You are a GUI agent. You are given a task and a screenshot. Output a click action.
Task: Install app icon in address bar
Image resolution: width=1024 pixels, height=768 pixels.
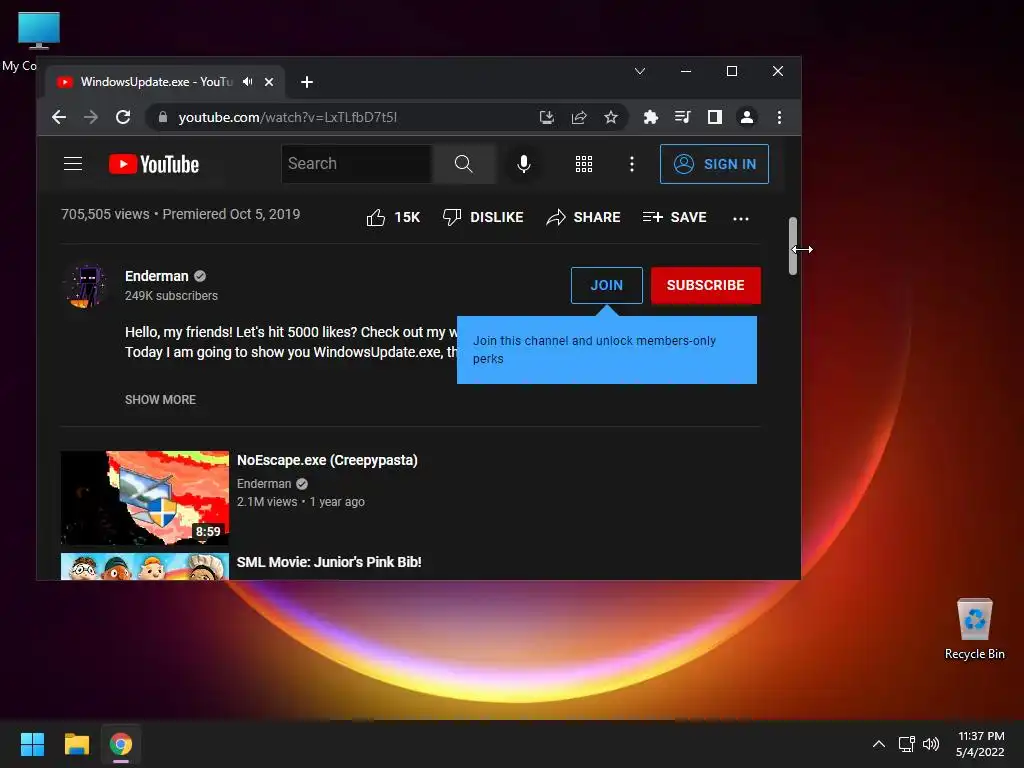pyautogui.click(x=547, y=117)
